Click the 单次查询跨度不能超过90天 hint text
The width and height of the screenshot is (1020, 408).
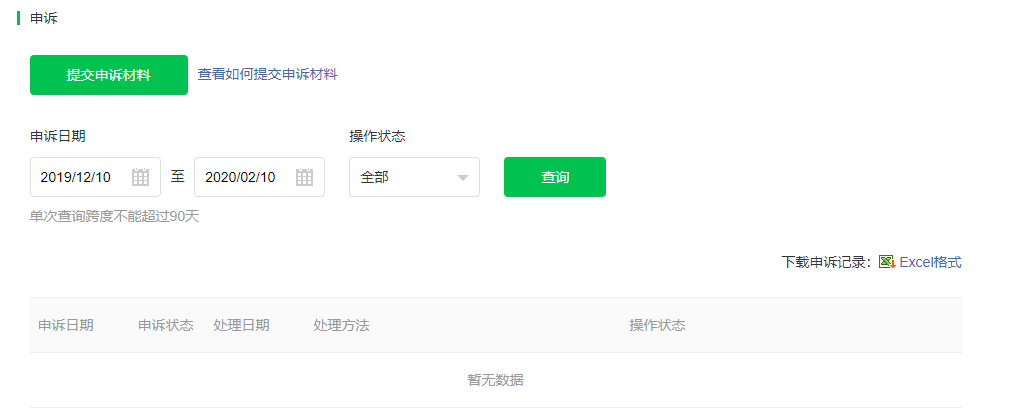pyautogui.click(x=114, y=217)
